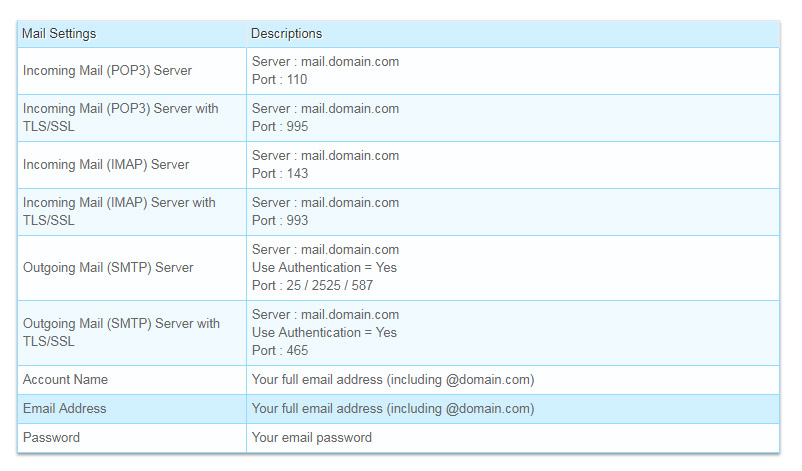Click the Account Name description text
This screenshot has height=471, width=802.
point(393,380)
